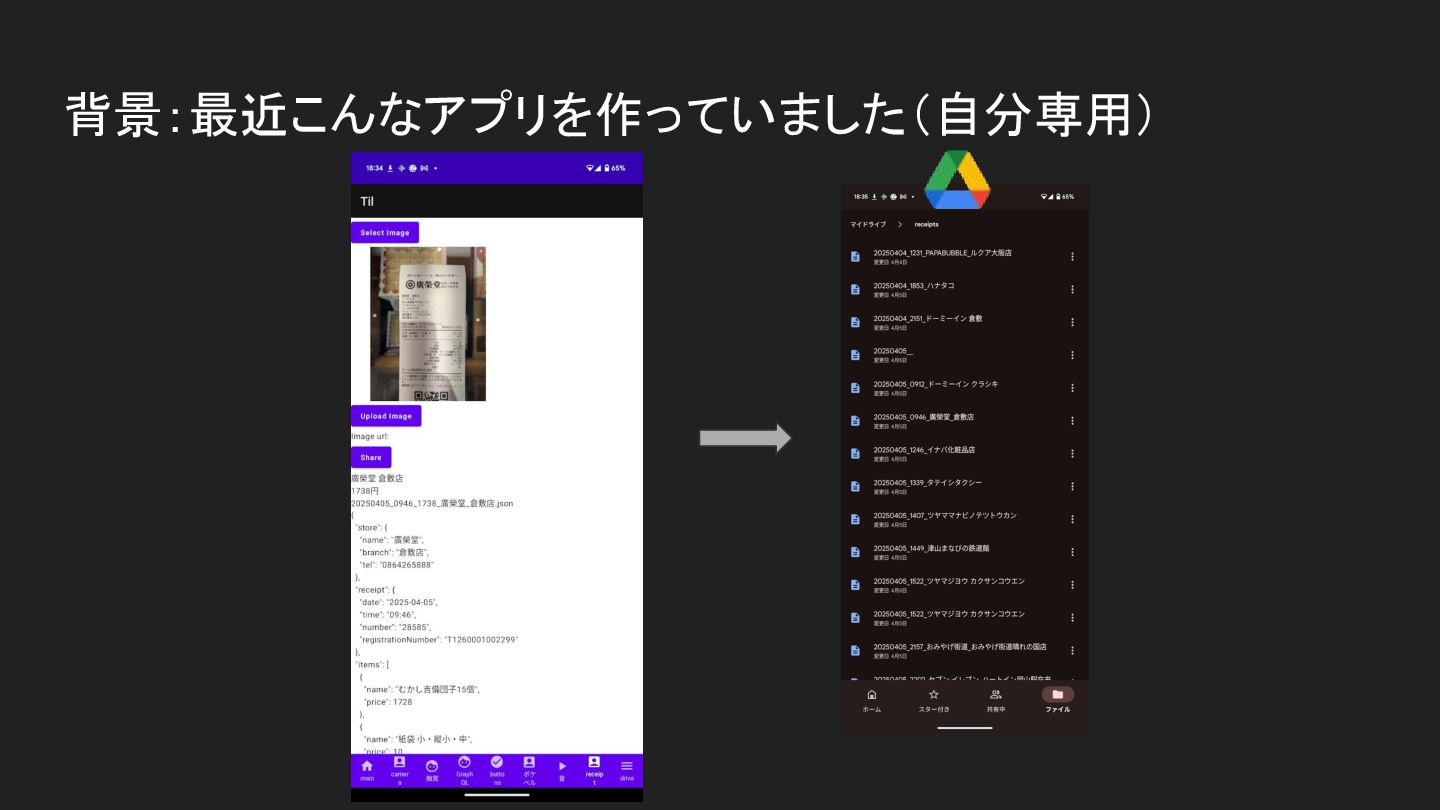Tap マイドライブ in the breadcrumb
This screenshot has height=810, width=1440.
click(868, 224)
